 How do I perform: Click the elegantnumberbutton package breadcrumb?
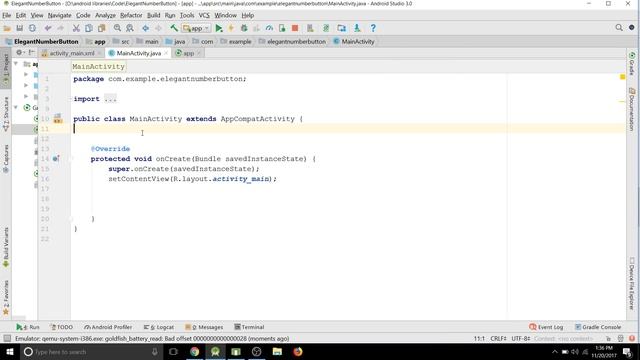pos(292,41)
